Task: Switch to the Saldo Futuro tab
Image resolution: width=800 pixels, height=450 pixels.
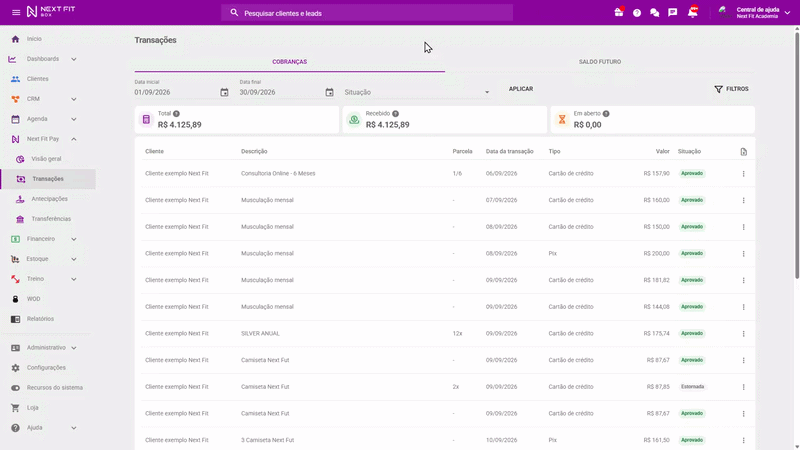Action: 599,62
